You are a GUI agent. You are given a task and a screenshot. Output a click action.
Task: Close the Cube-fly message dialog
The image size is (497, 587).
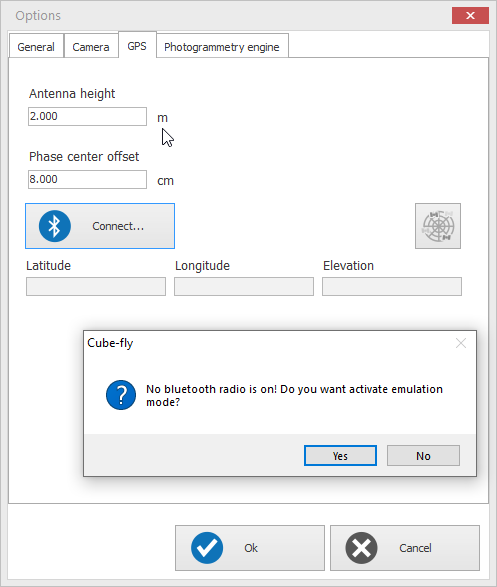(x=461, y=343)
